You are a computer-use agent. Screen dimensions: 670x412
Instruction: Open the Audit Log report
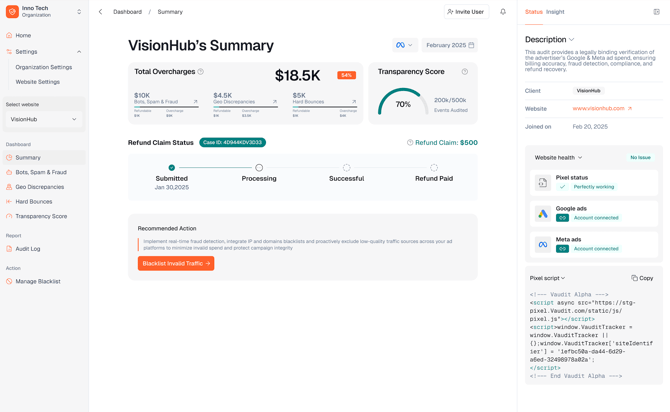[28, 249]
